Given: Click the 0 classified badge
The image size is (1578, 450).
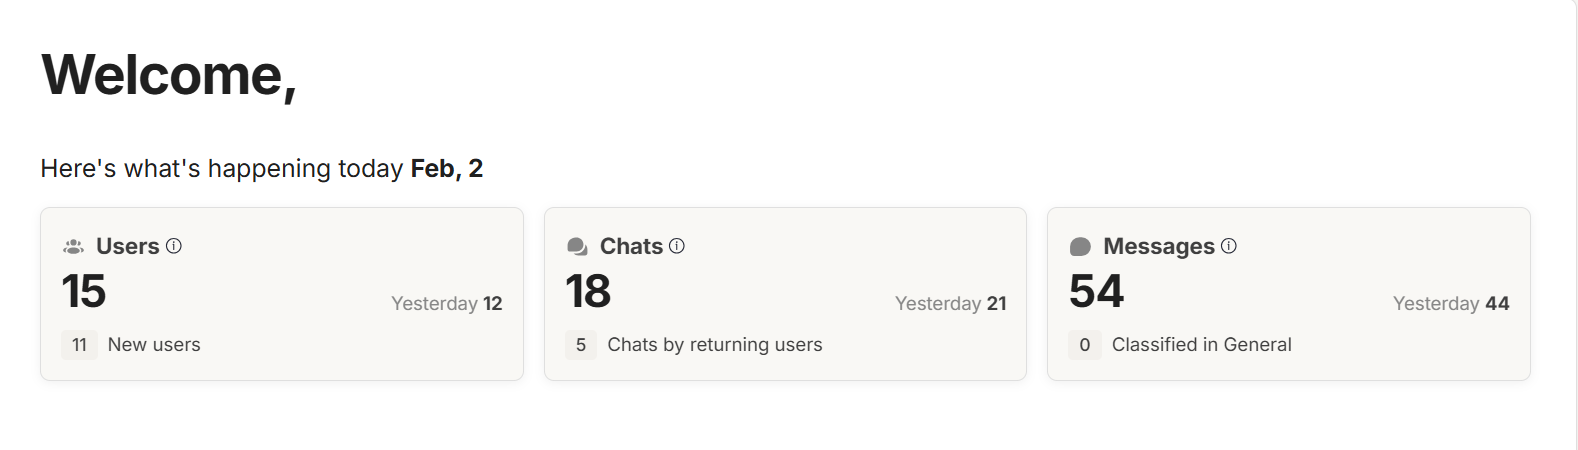Looking at the screenshot, I should pos(1084,345).
